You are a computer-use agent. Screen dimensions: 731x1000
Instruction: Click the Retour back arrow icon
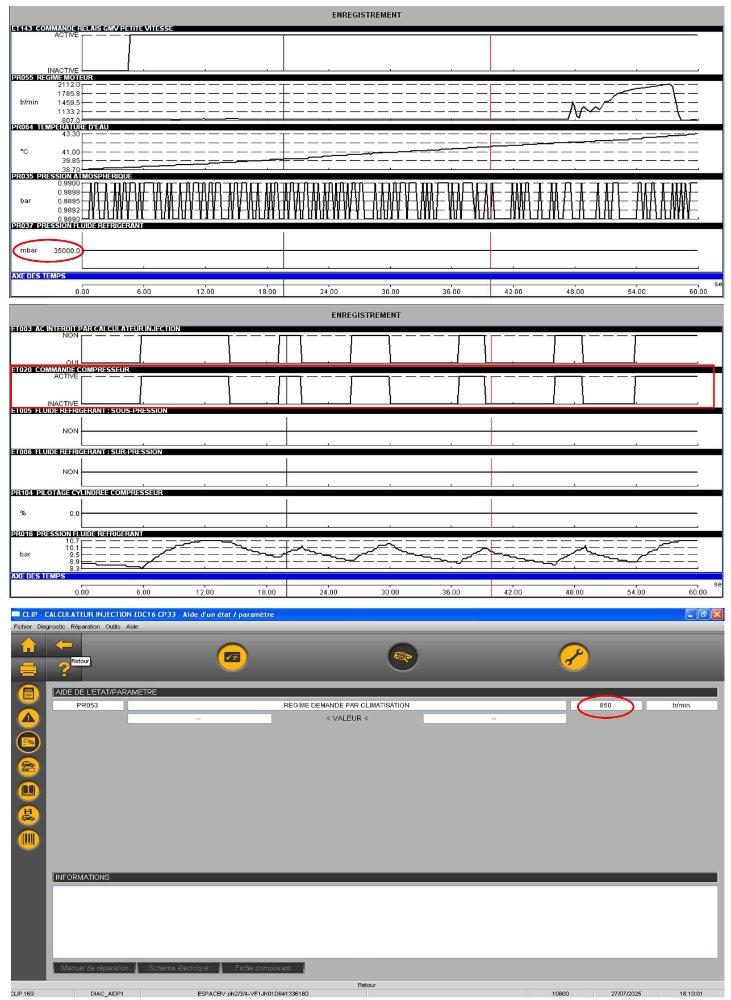click(65, 645)
